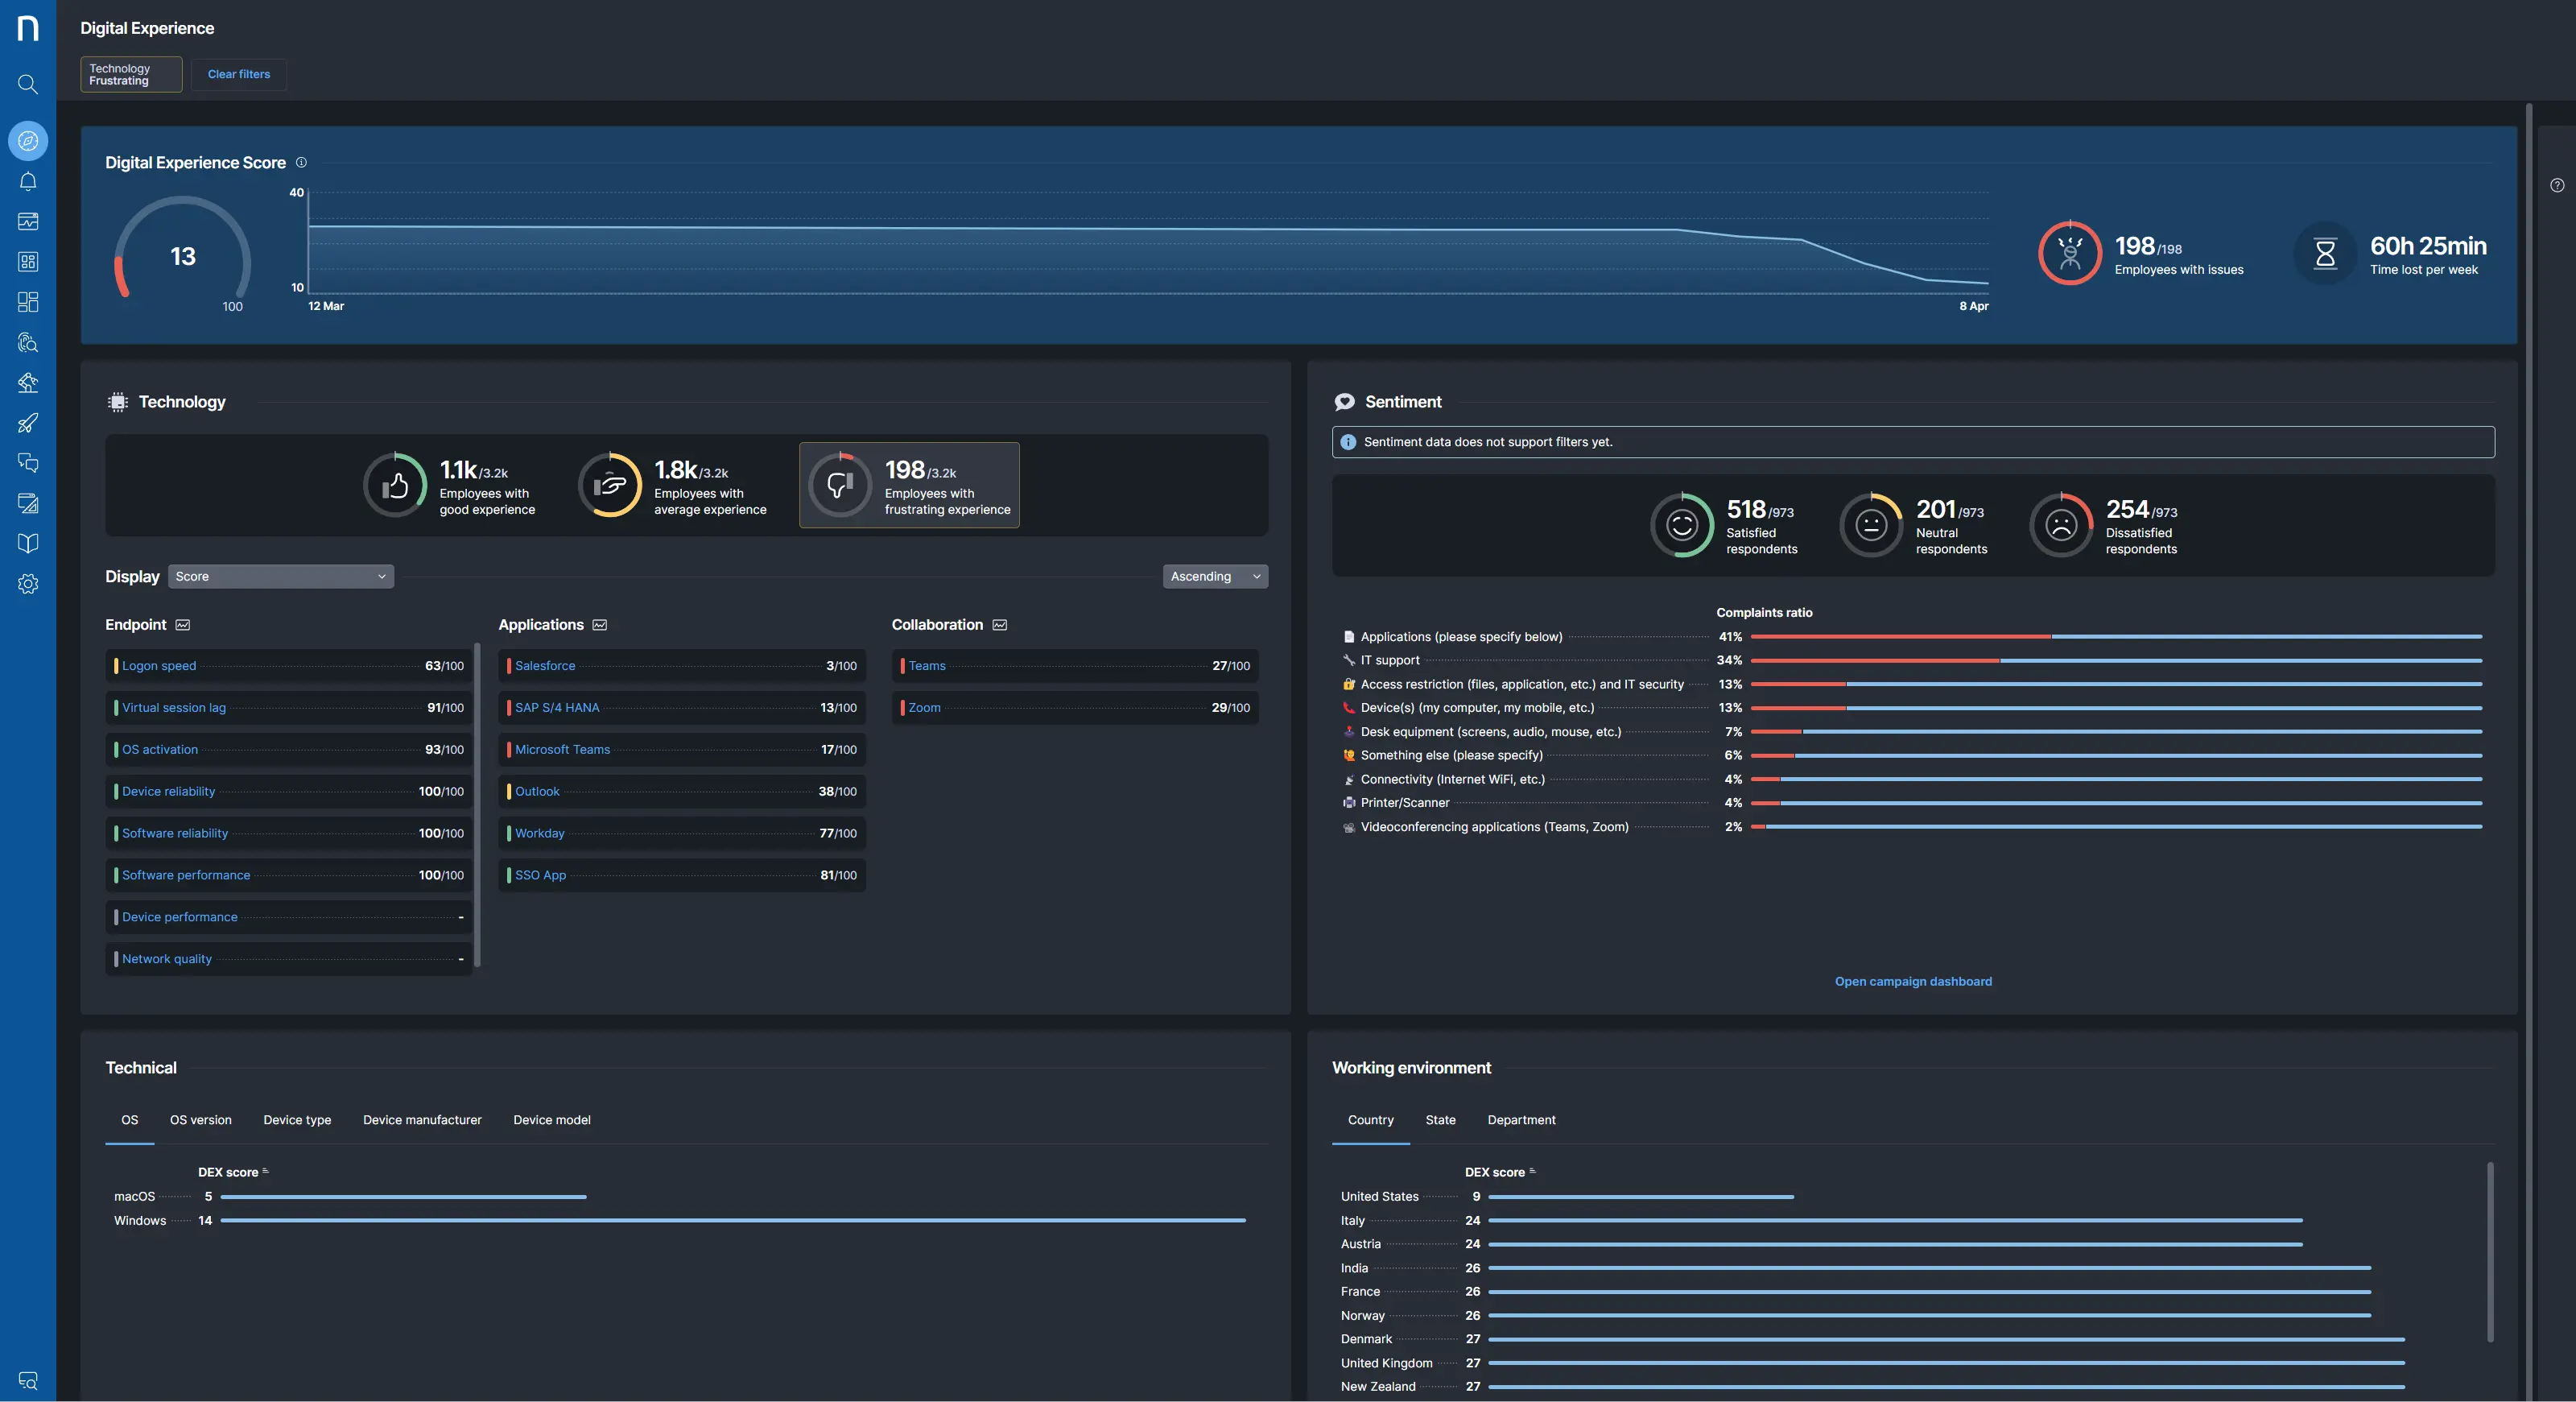This screenshot has width=2576, height=1402.
Task: Open the rocket icon in sidebar
Action: point(28,423)
